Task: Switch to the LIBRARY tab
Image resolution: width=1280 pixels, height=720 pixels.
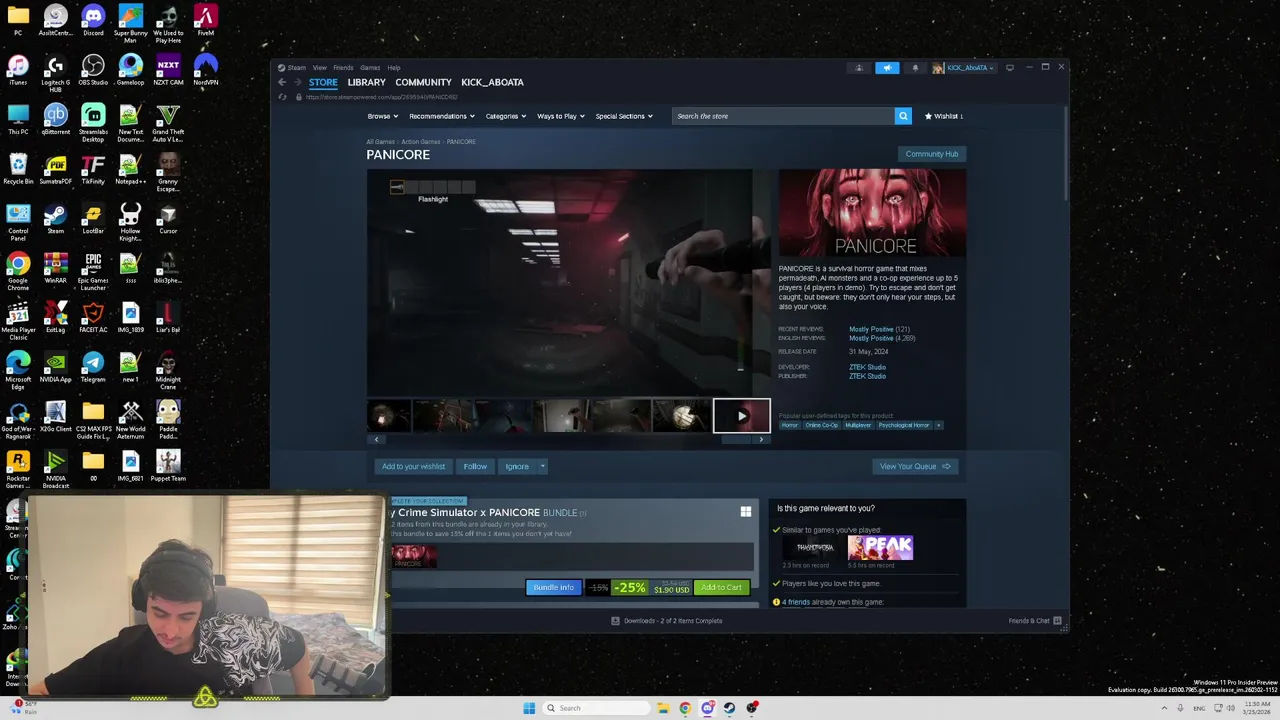Action: 366,82
